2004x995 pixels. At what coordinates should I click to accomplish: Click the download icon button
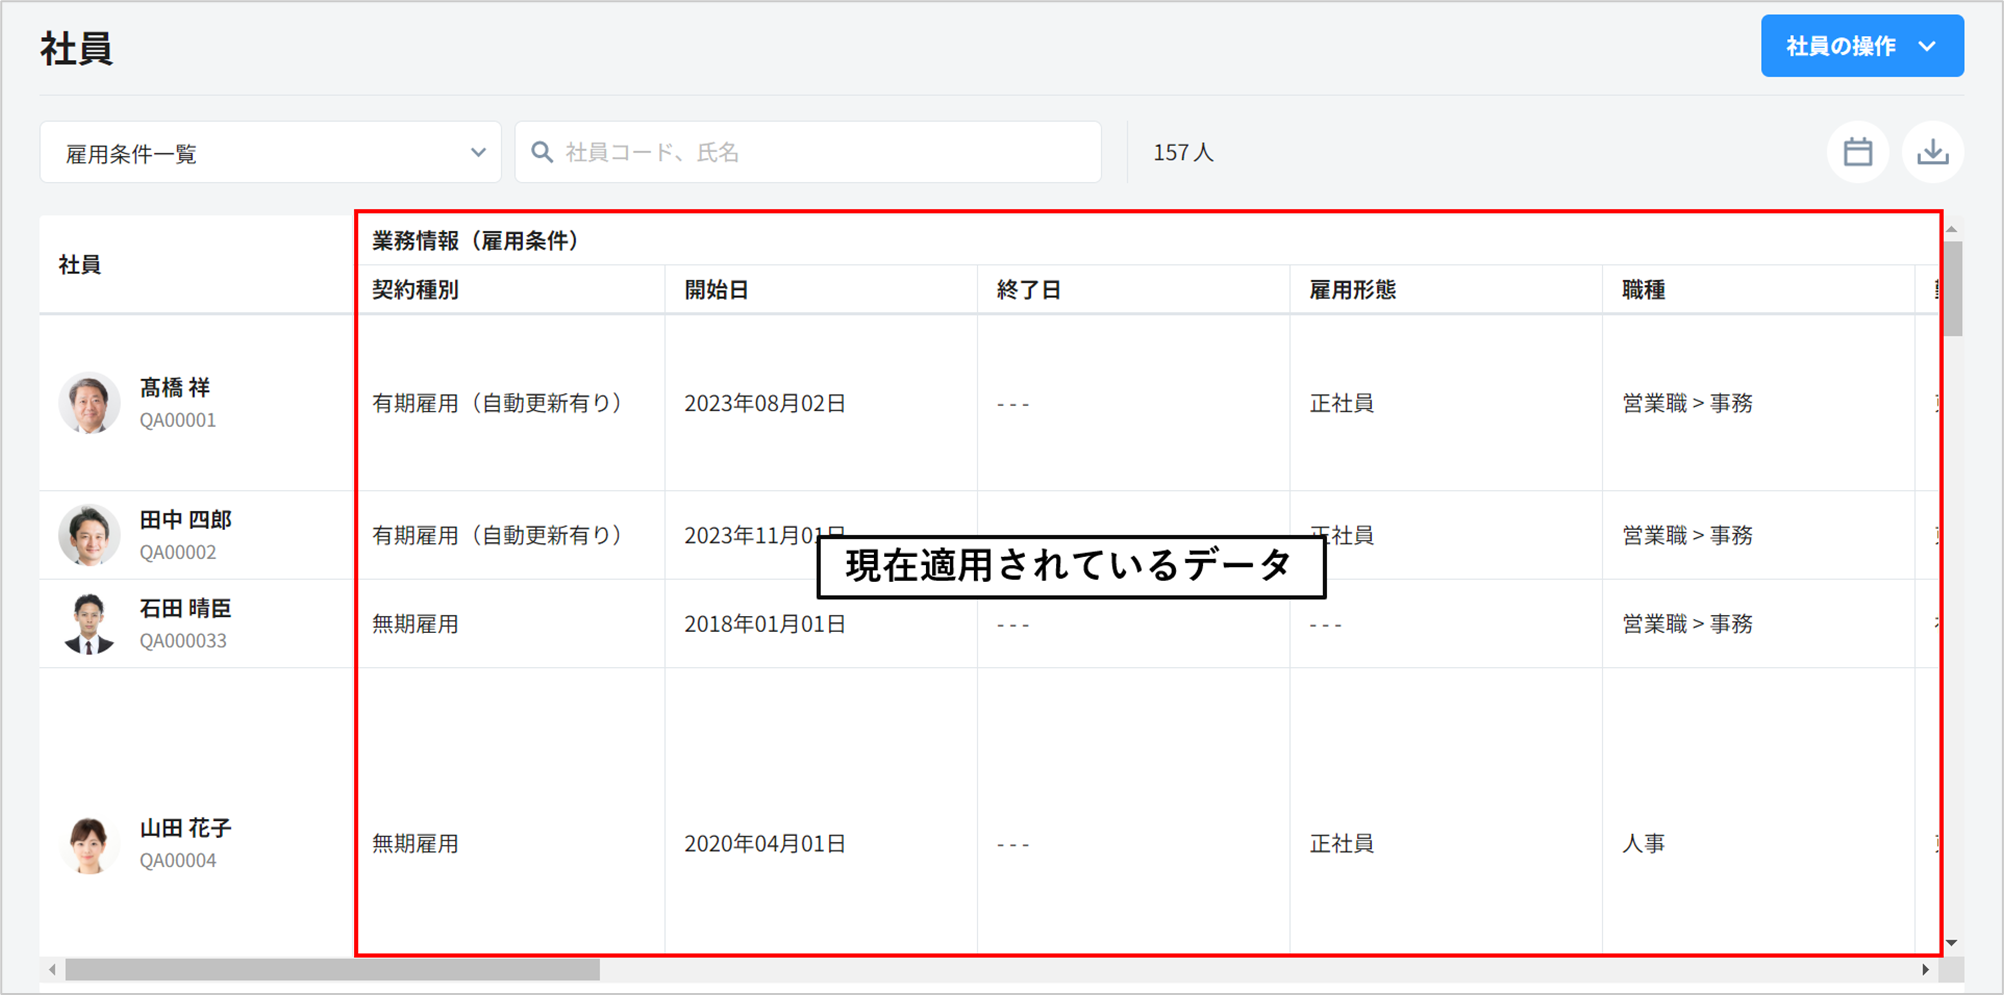[x=1932, y=152]
